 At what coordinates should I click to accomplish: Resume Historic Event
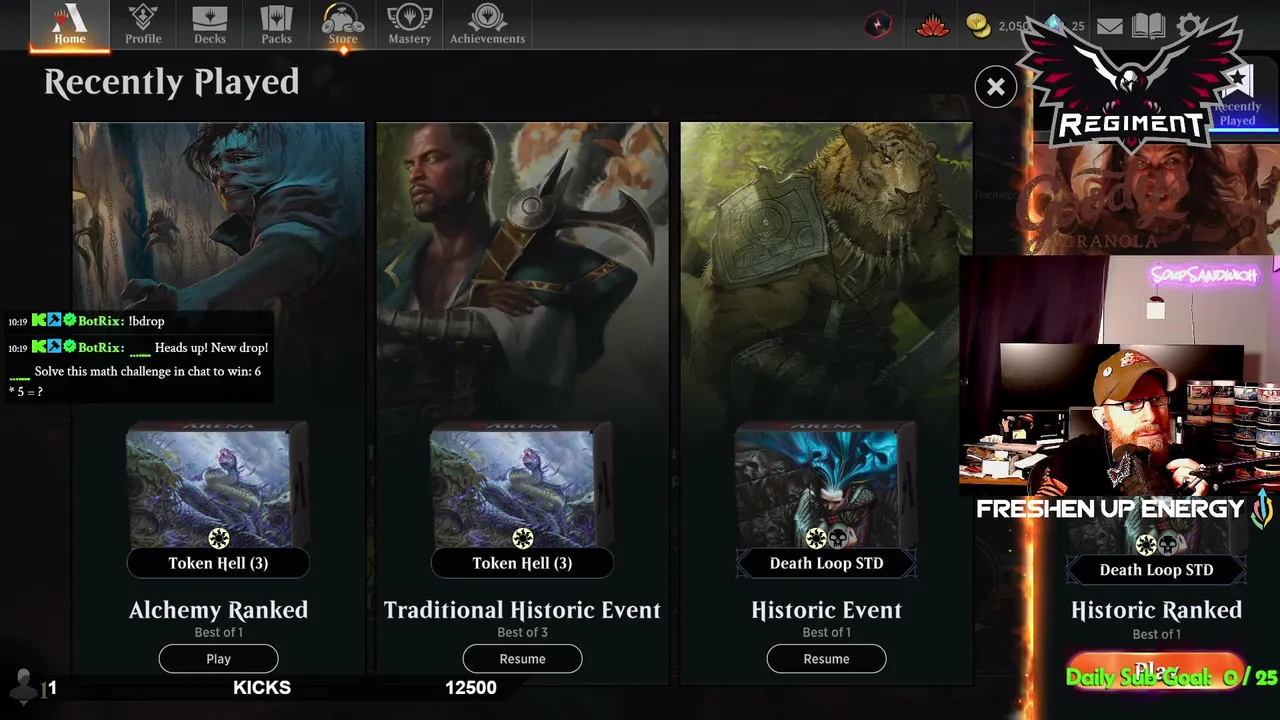[826, 659]
